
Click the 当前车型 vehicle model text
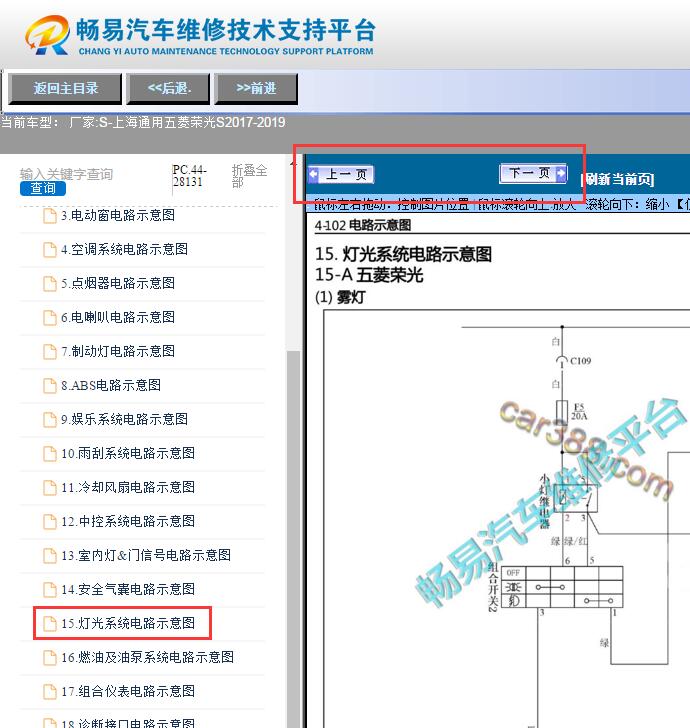coord(143,123)
